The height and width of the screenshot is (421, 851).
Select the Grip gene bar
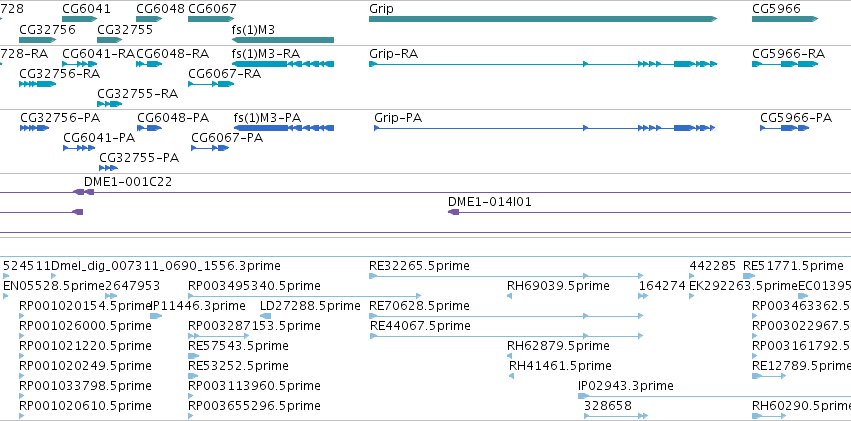pyautogui.click(x=543, y=19)
